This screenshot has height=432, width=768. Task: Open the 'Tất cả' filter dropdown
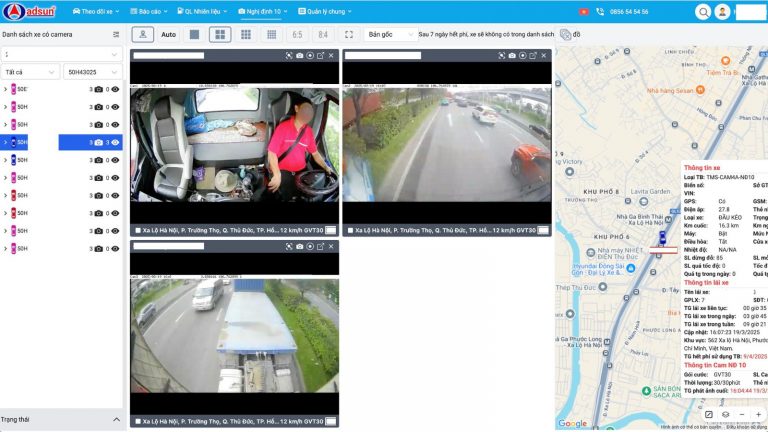30,72
